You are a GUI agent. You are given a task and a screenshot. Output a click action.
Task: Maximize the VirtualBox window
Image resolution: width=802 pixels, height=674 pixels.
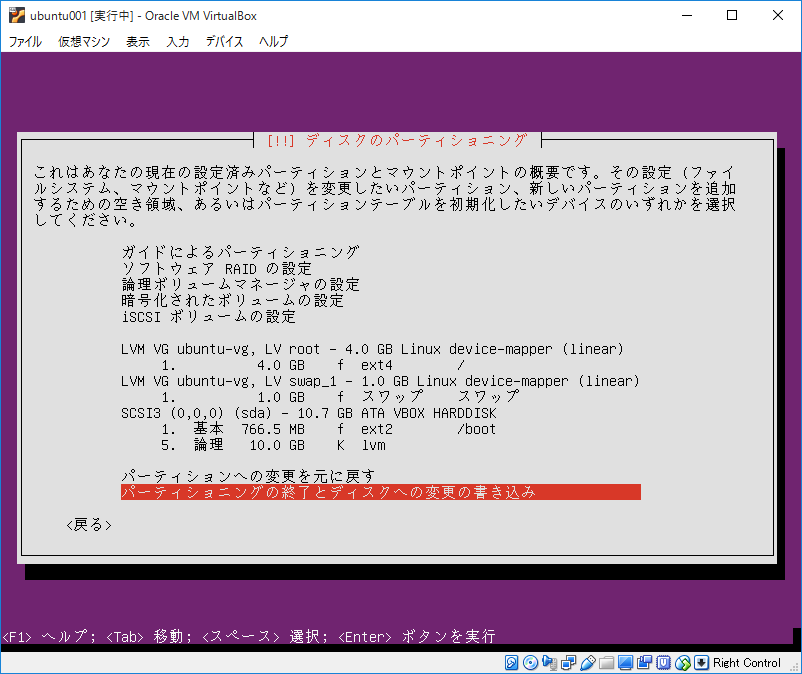(x=732, y=15)
